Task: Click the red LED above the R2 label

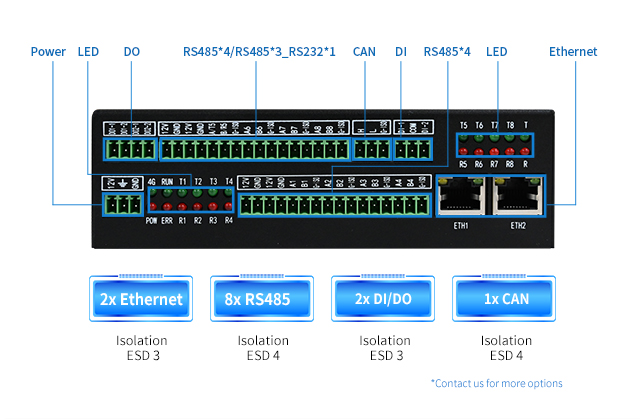Action: click(x=198, y=206)
